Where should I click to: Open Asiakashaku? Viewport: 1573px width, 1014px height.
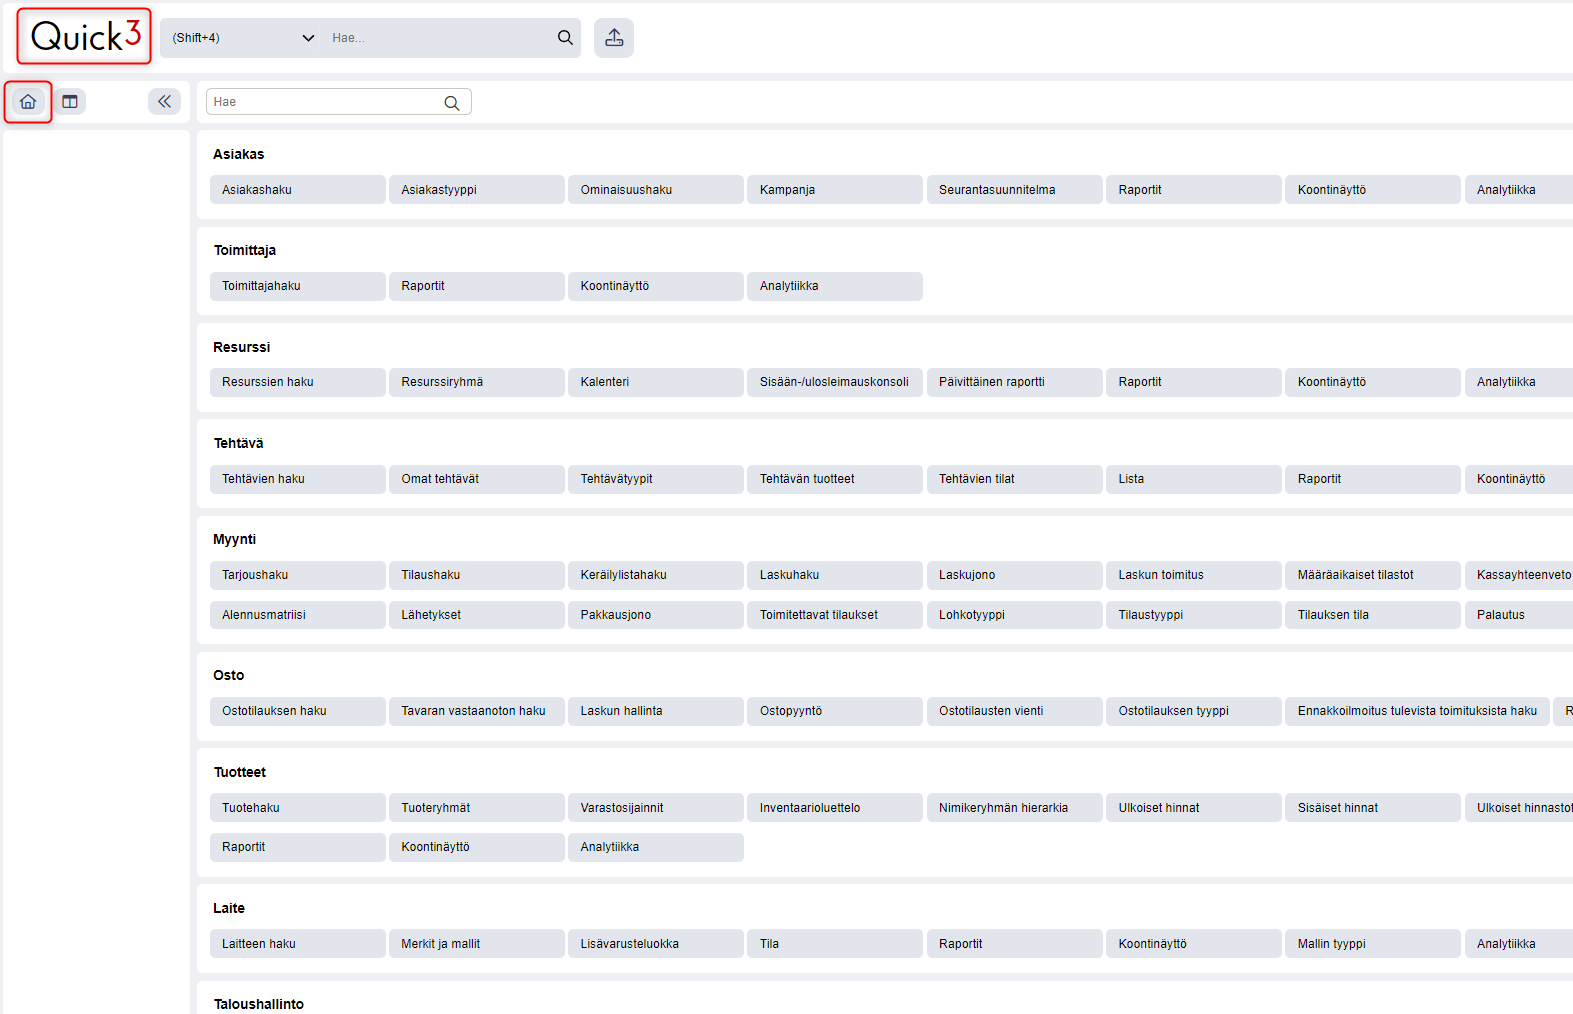pyautogui.click(x=298, y=190)
